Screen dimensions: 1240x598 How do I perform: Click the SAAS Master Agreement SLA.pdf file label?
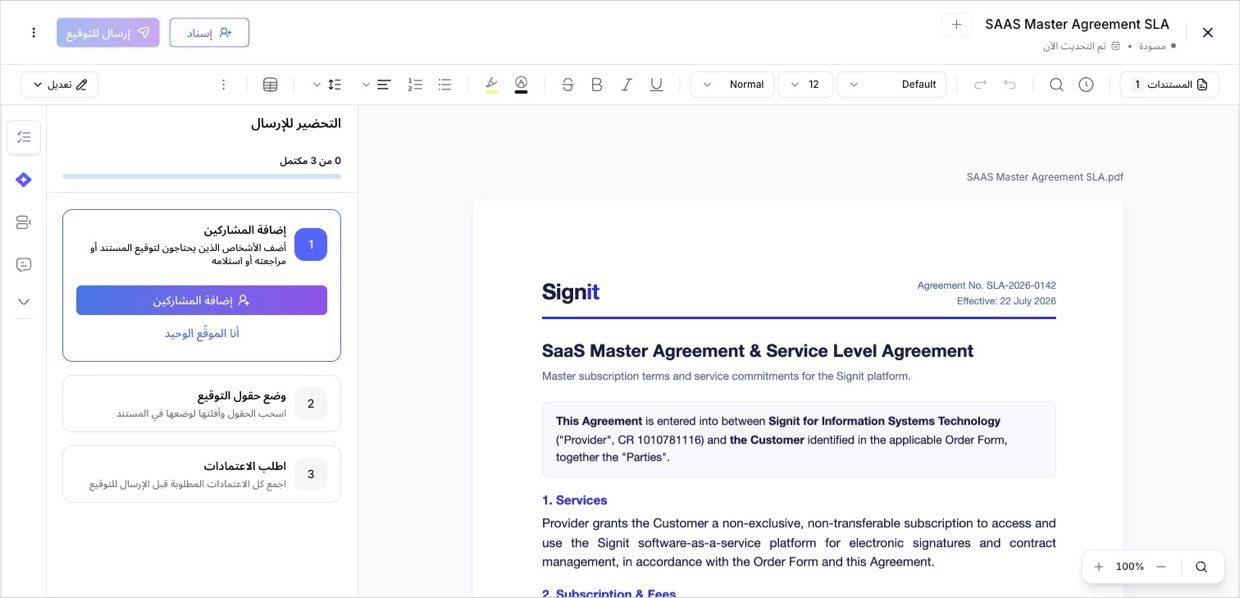click(1045, 177)
